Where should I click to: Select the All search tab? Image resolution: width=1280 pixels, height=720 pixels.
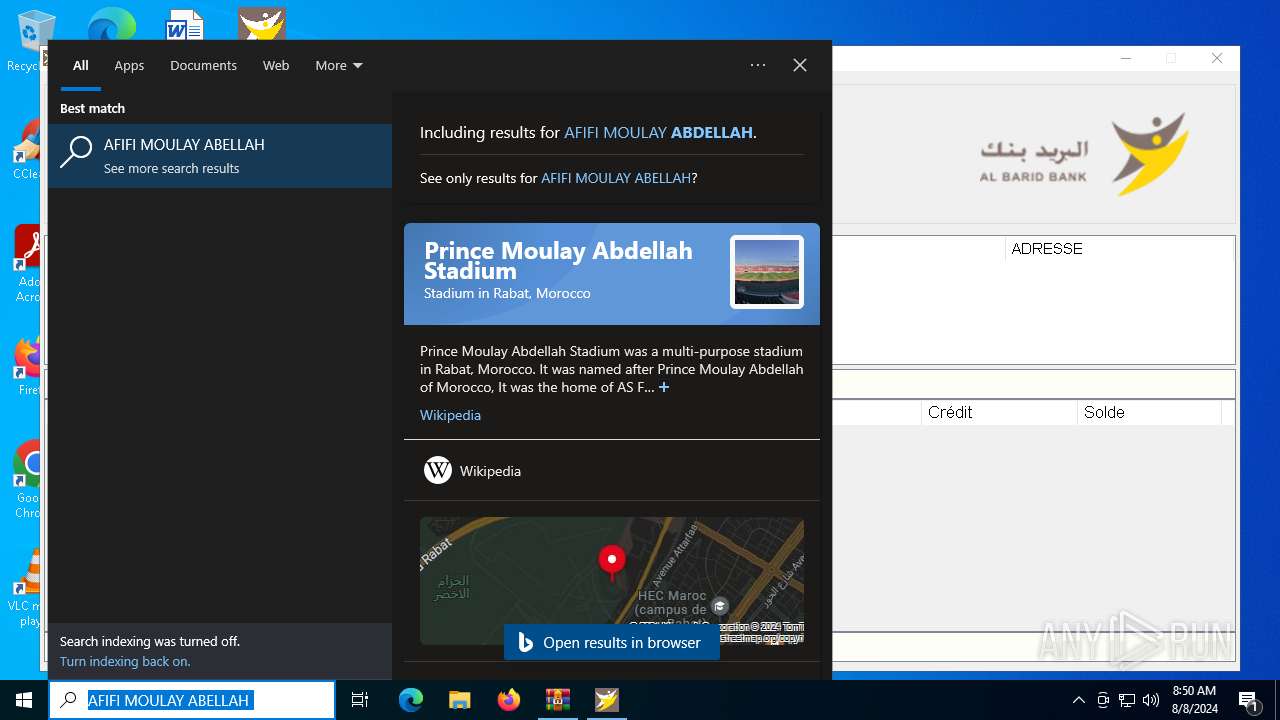(81, 65)
